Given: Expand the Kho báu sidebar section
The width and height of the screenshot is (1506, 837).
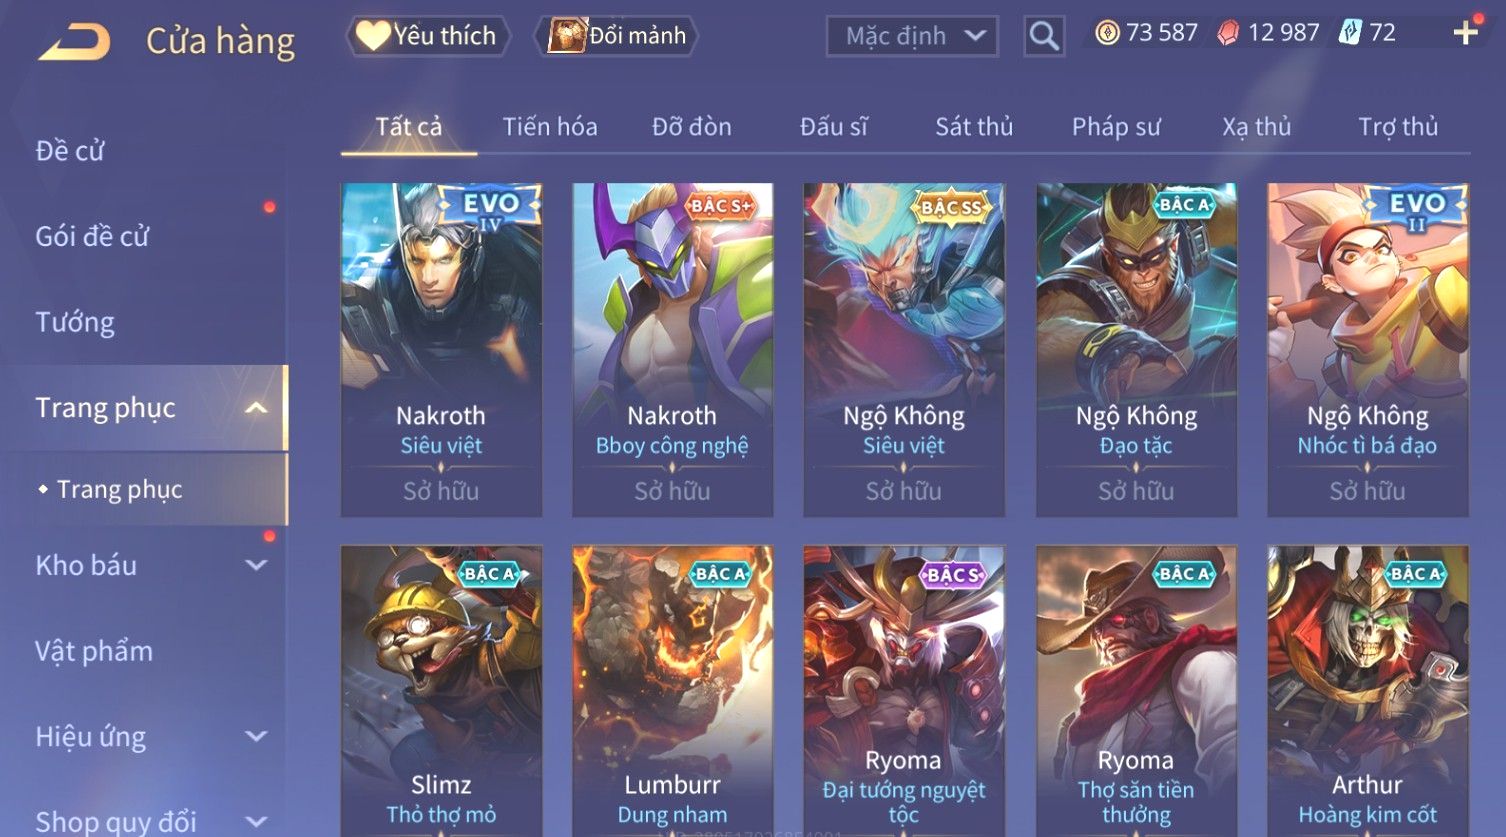Looking at the screenshot, I should (x=256, y=565).
